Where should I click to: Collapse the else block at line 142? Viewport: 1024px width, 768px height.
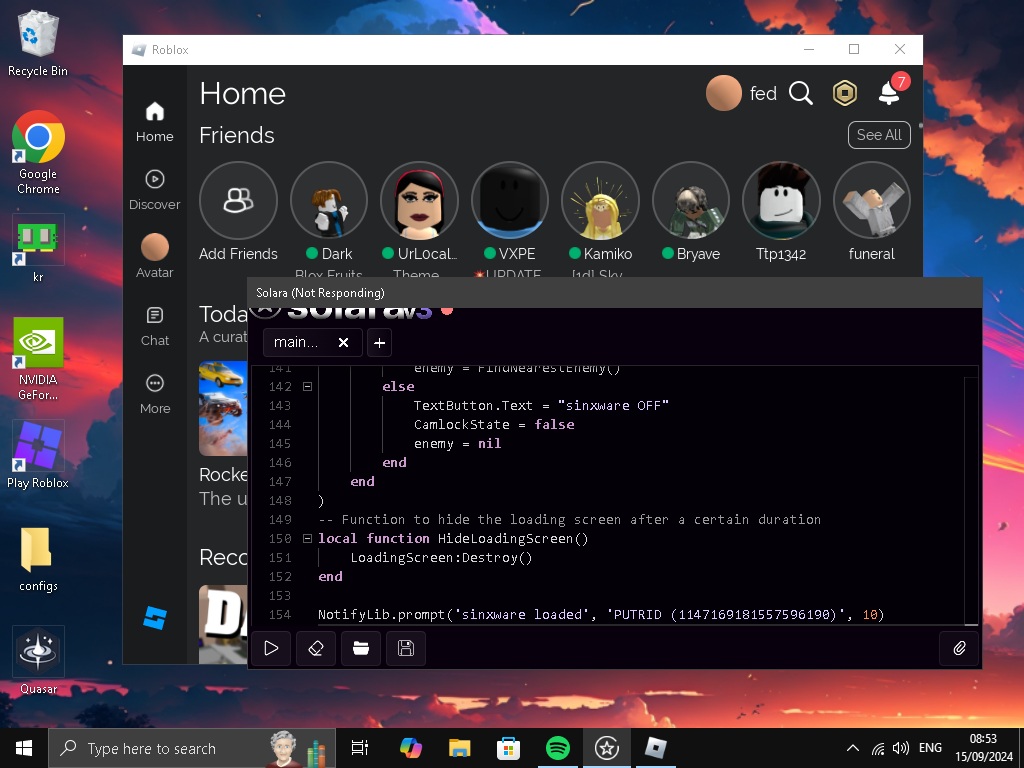click(307, 387)
